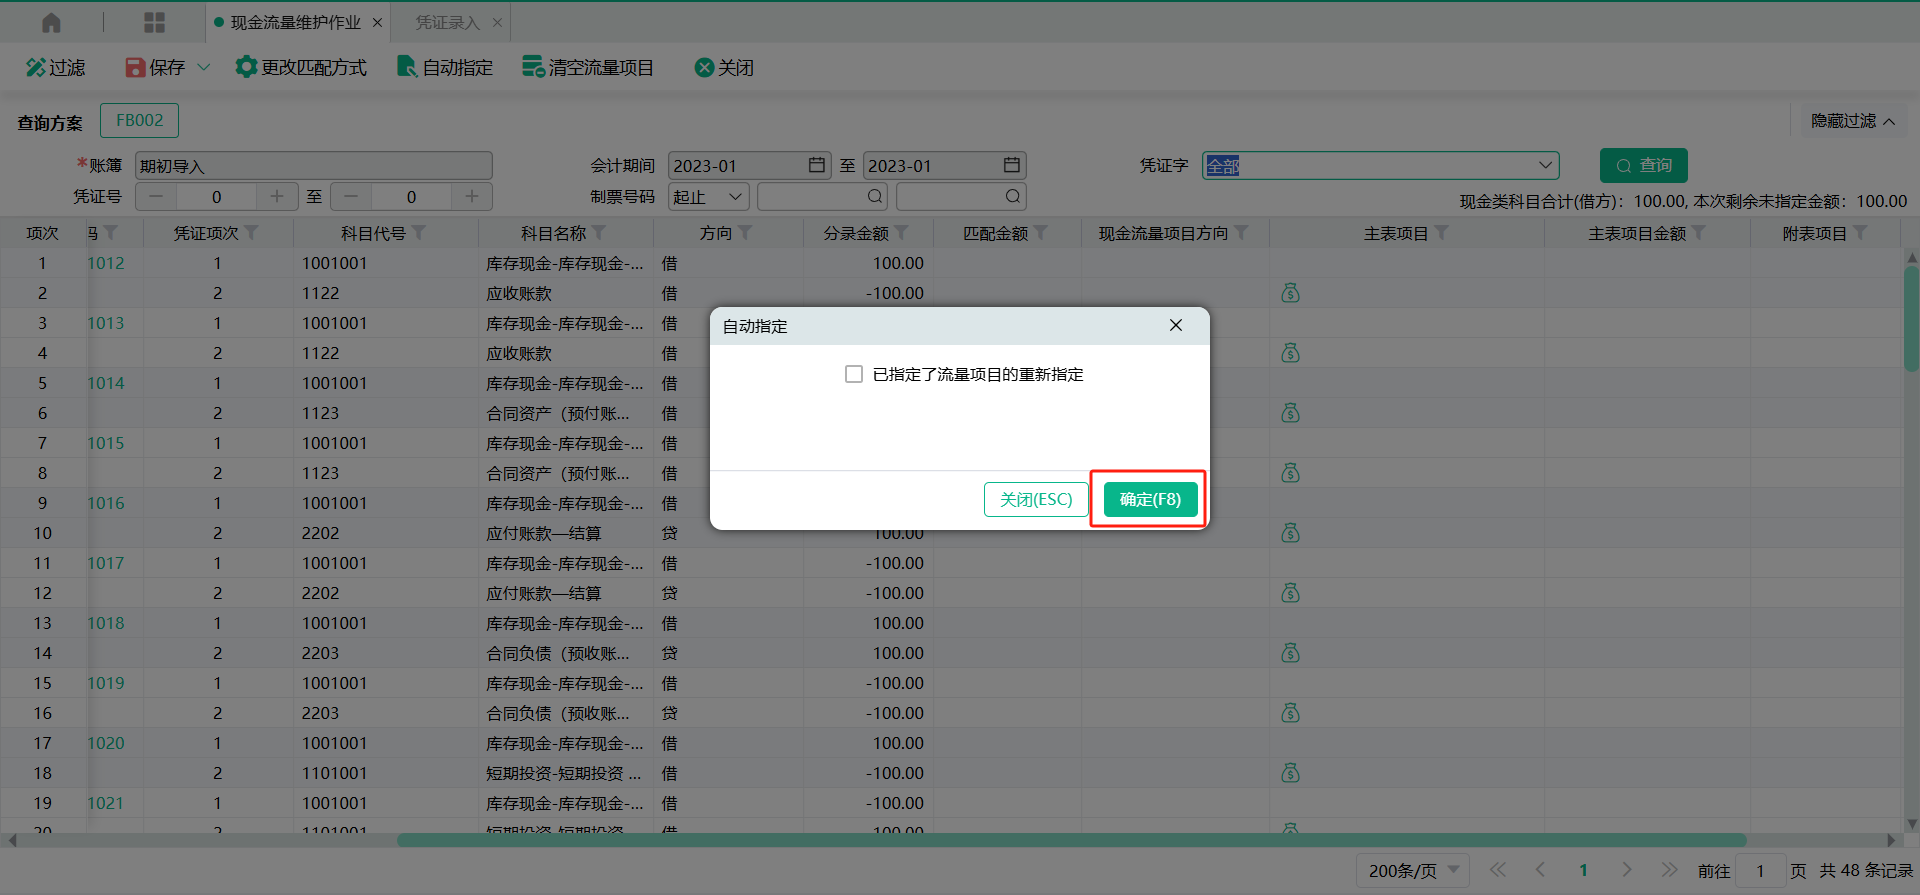Open the app grid menu icon

[x=154, y=22]
